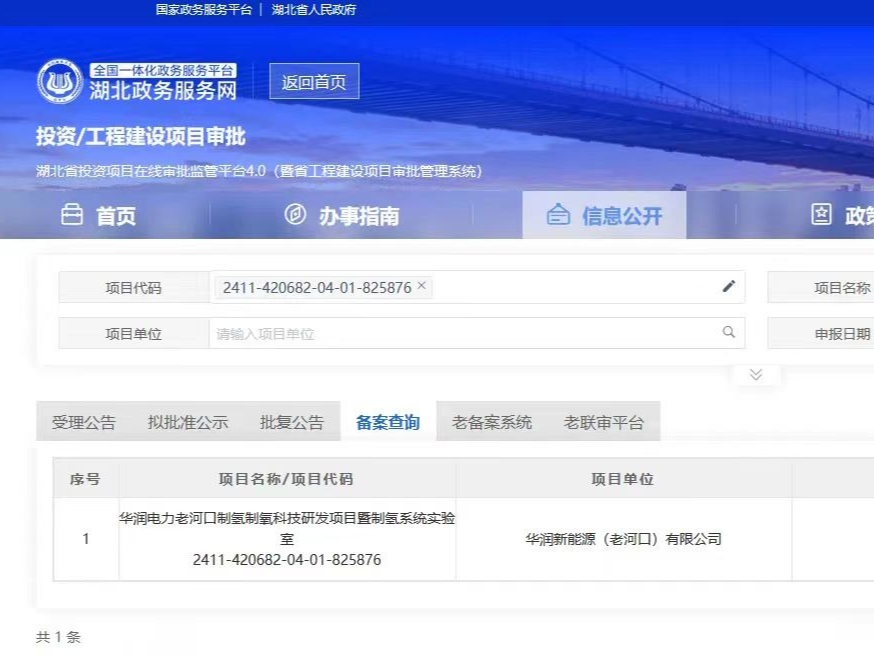Open the 首页 navigation item
This screenshot has width=874, height=656.
click(x=98, y=215)
